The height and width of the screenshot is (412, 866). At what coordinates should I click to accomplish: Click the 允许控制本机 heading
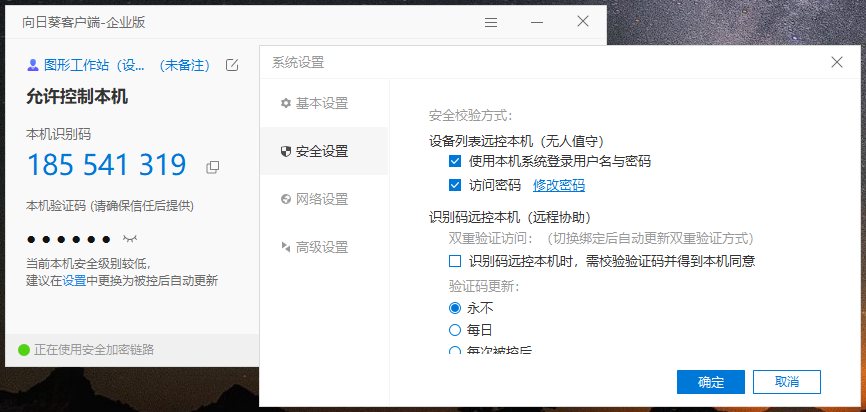click(x=77, y=97)
